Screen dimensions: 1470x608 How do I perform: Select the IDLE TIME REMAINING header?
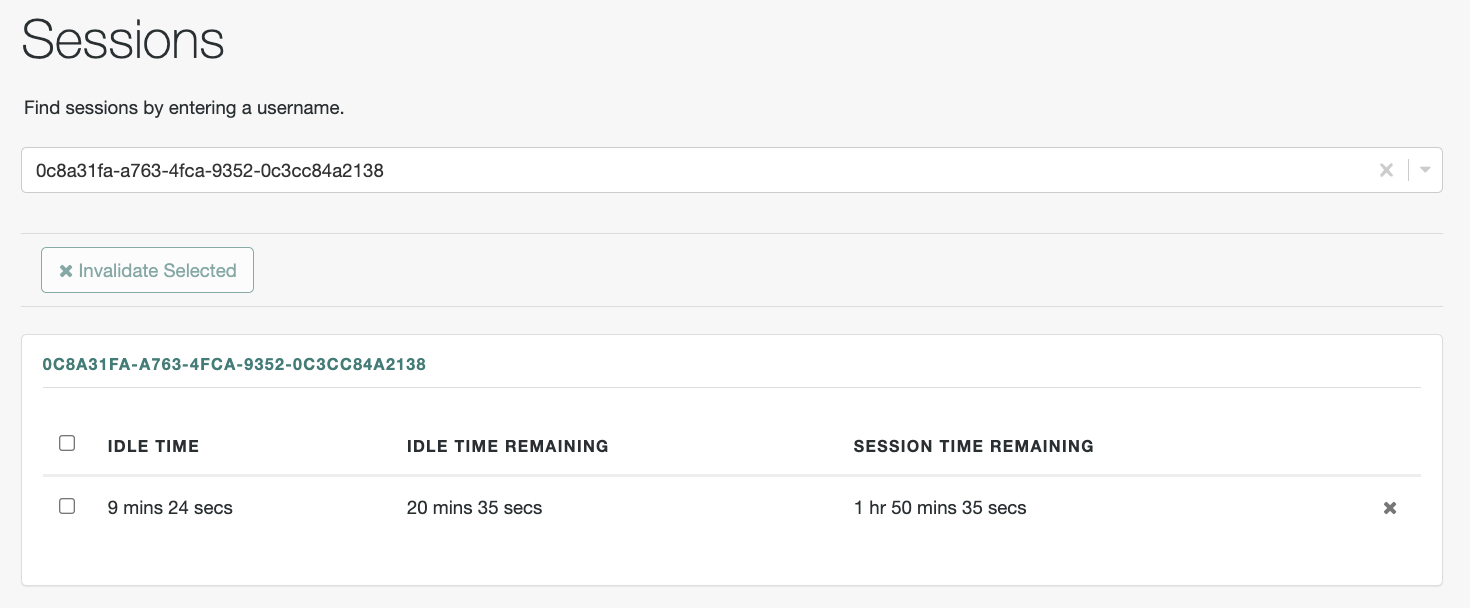[506, 446]
